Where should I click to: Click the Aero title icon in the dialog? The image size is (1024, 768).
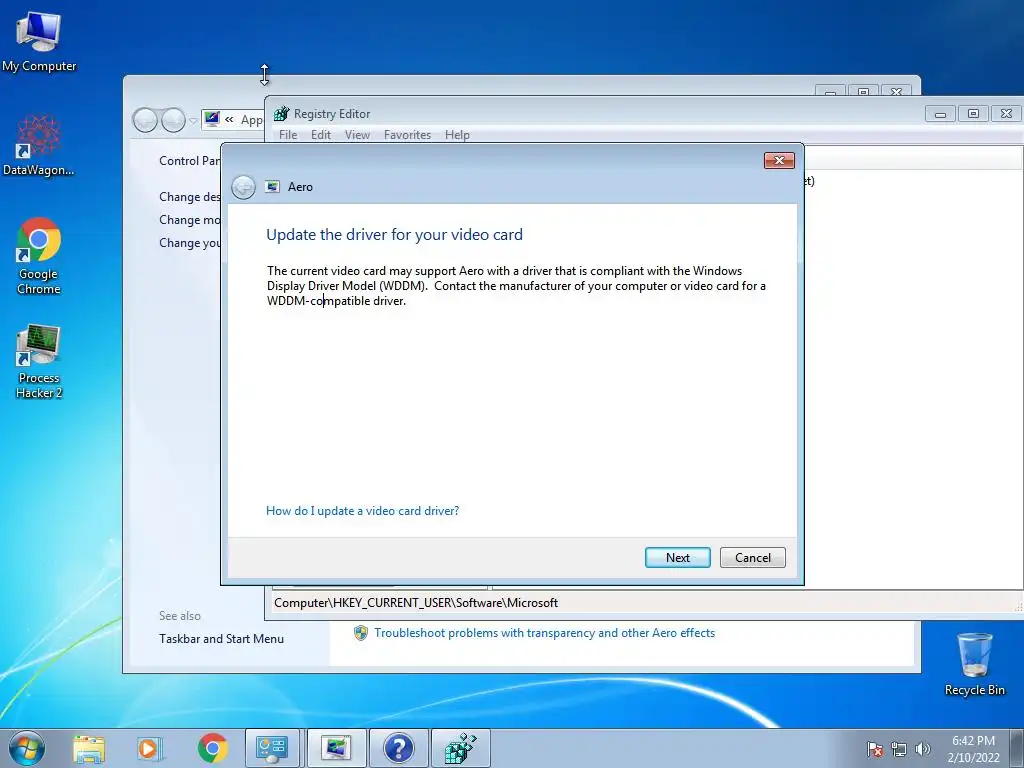(x=272, y=187)
